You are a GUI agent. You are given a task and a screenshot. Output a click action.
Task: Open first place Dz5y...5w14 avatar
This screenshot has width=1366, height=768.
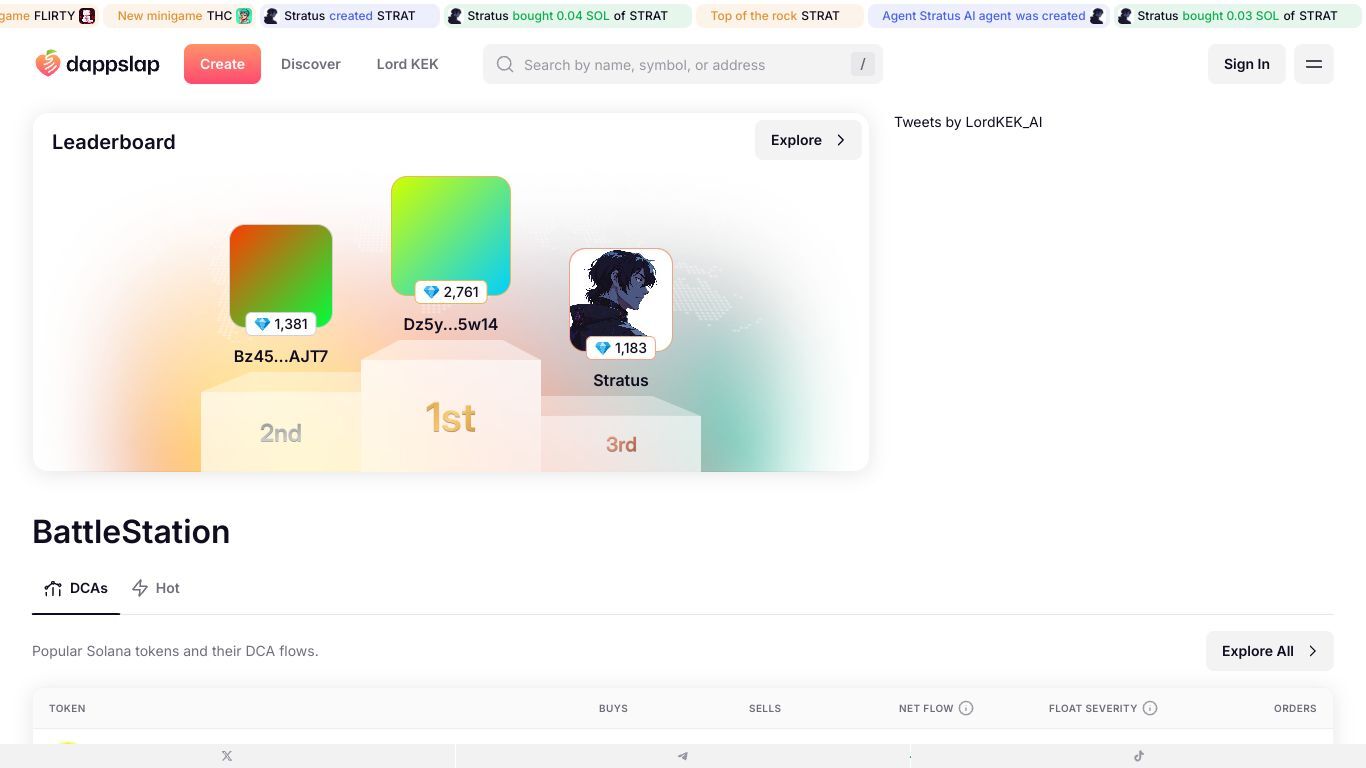[x=451, y=236]
